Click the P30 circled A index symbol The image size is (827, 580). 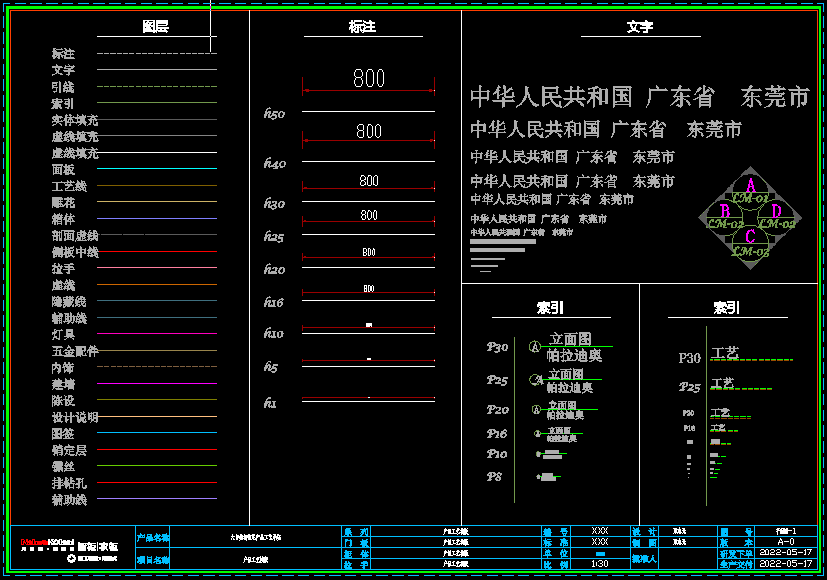(534, 348)
